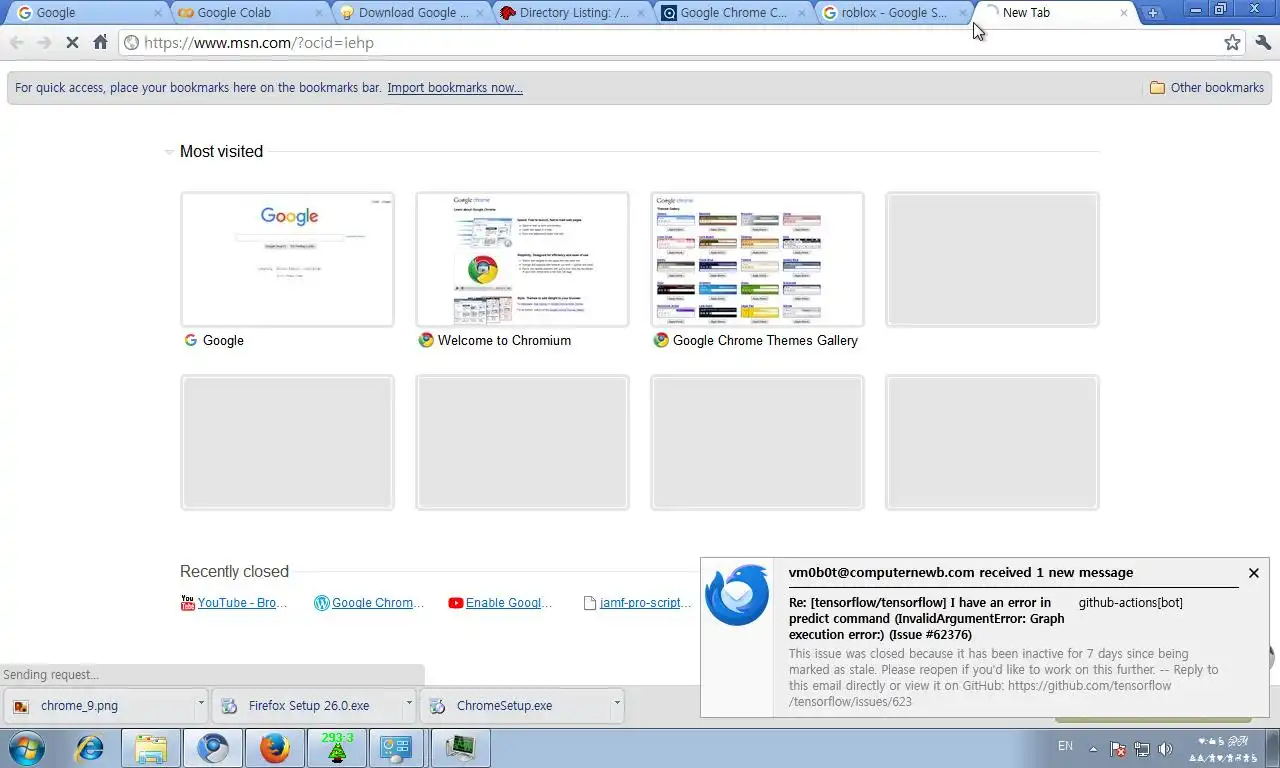This screenshot has height=768, width=1280.
Task: Open Google Chrome Themes Gallery thumbnail
Action: tap(757, 259)
